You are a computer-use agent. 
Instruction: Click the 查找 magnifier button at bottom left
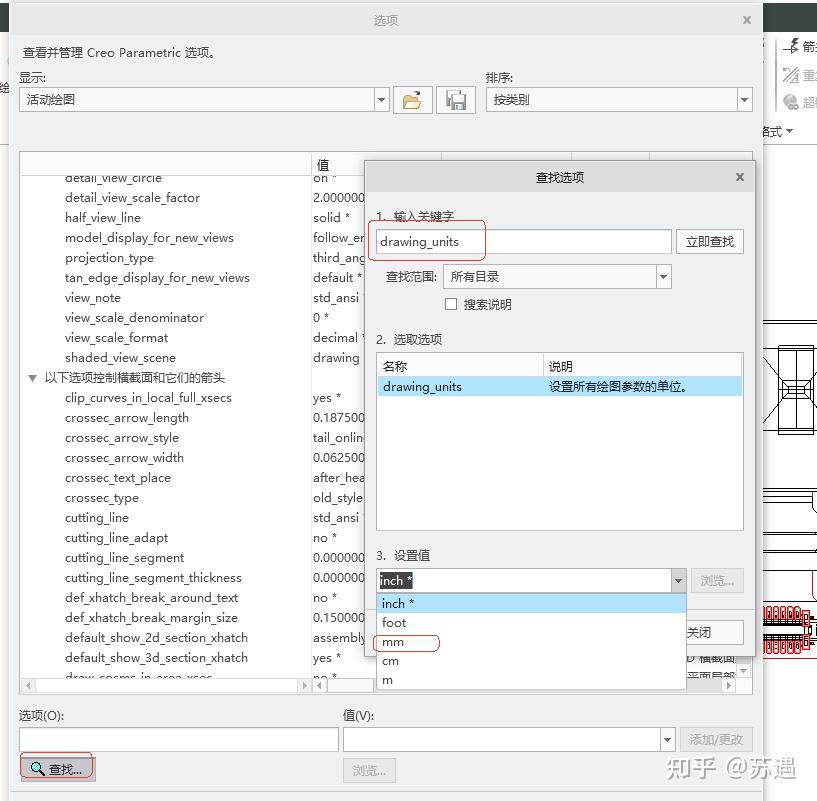pyautogui.click(x=55, y=766)
